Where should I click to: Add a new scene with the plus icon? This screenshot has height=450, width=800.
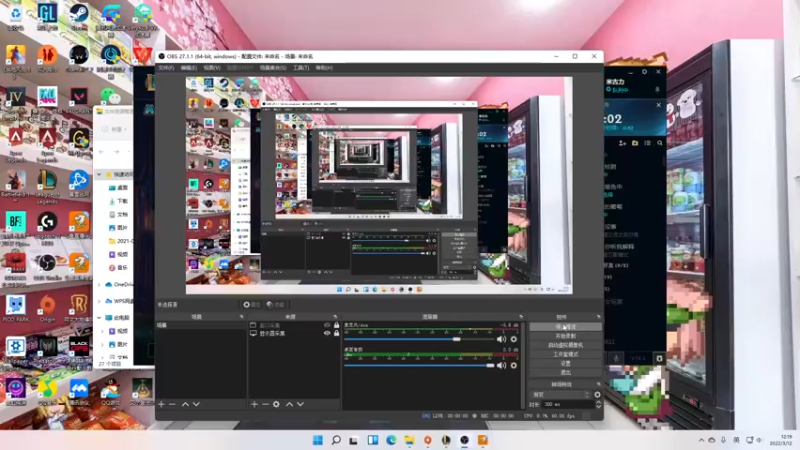(x=161, y=404)
